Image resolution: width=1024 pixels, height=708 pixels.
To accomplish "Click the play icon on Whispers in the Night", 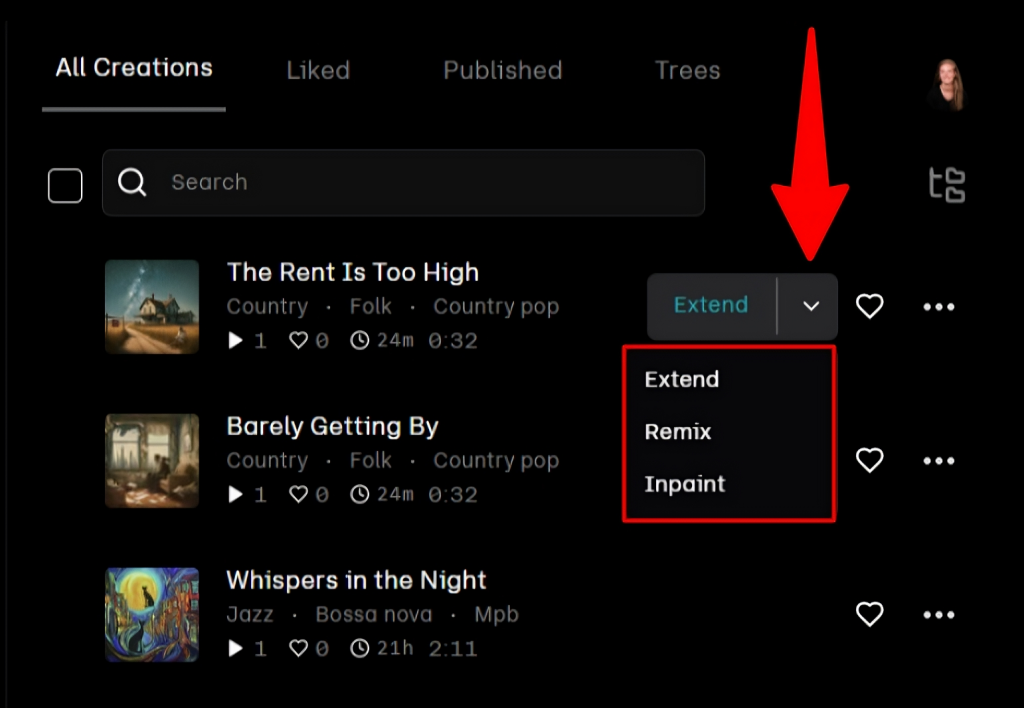I will (234, 648).
